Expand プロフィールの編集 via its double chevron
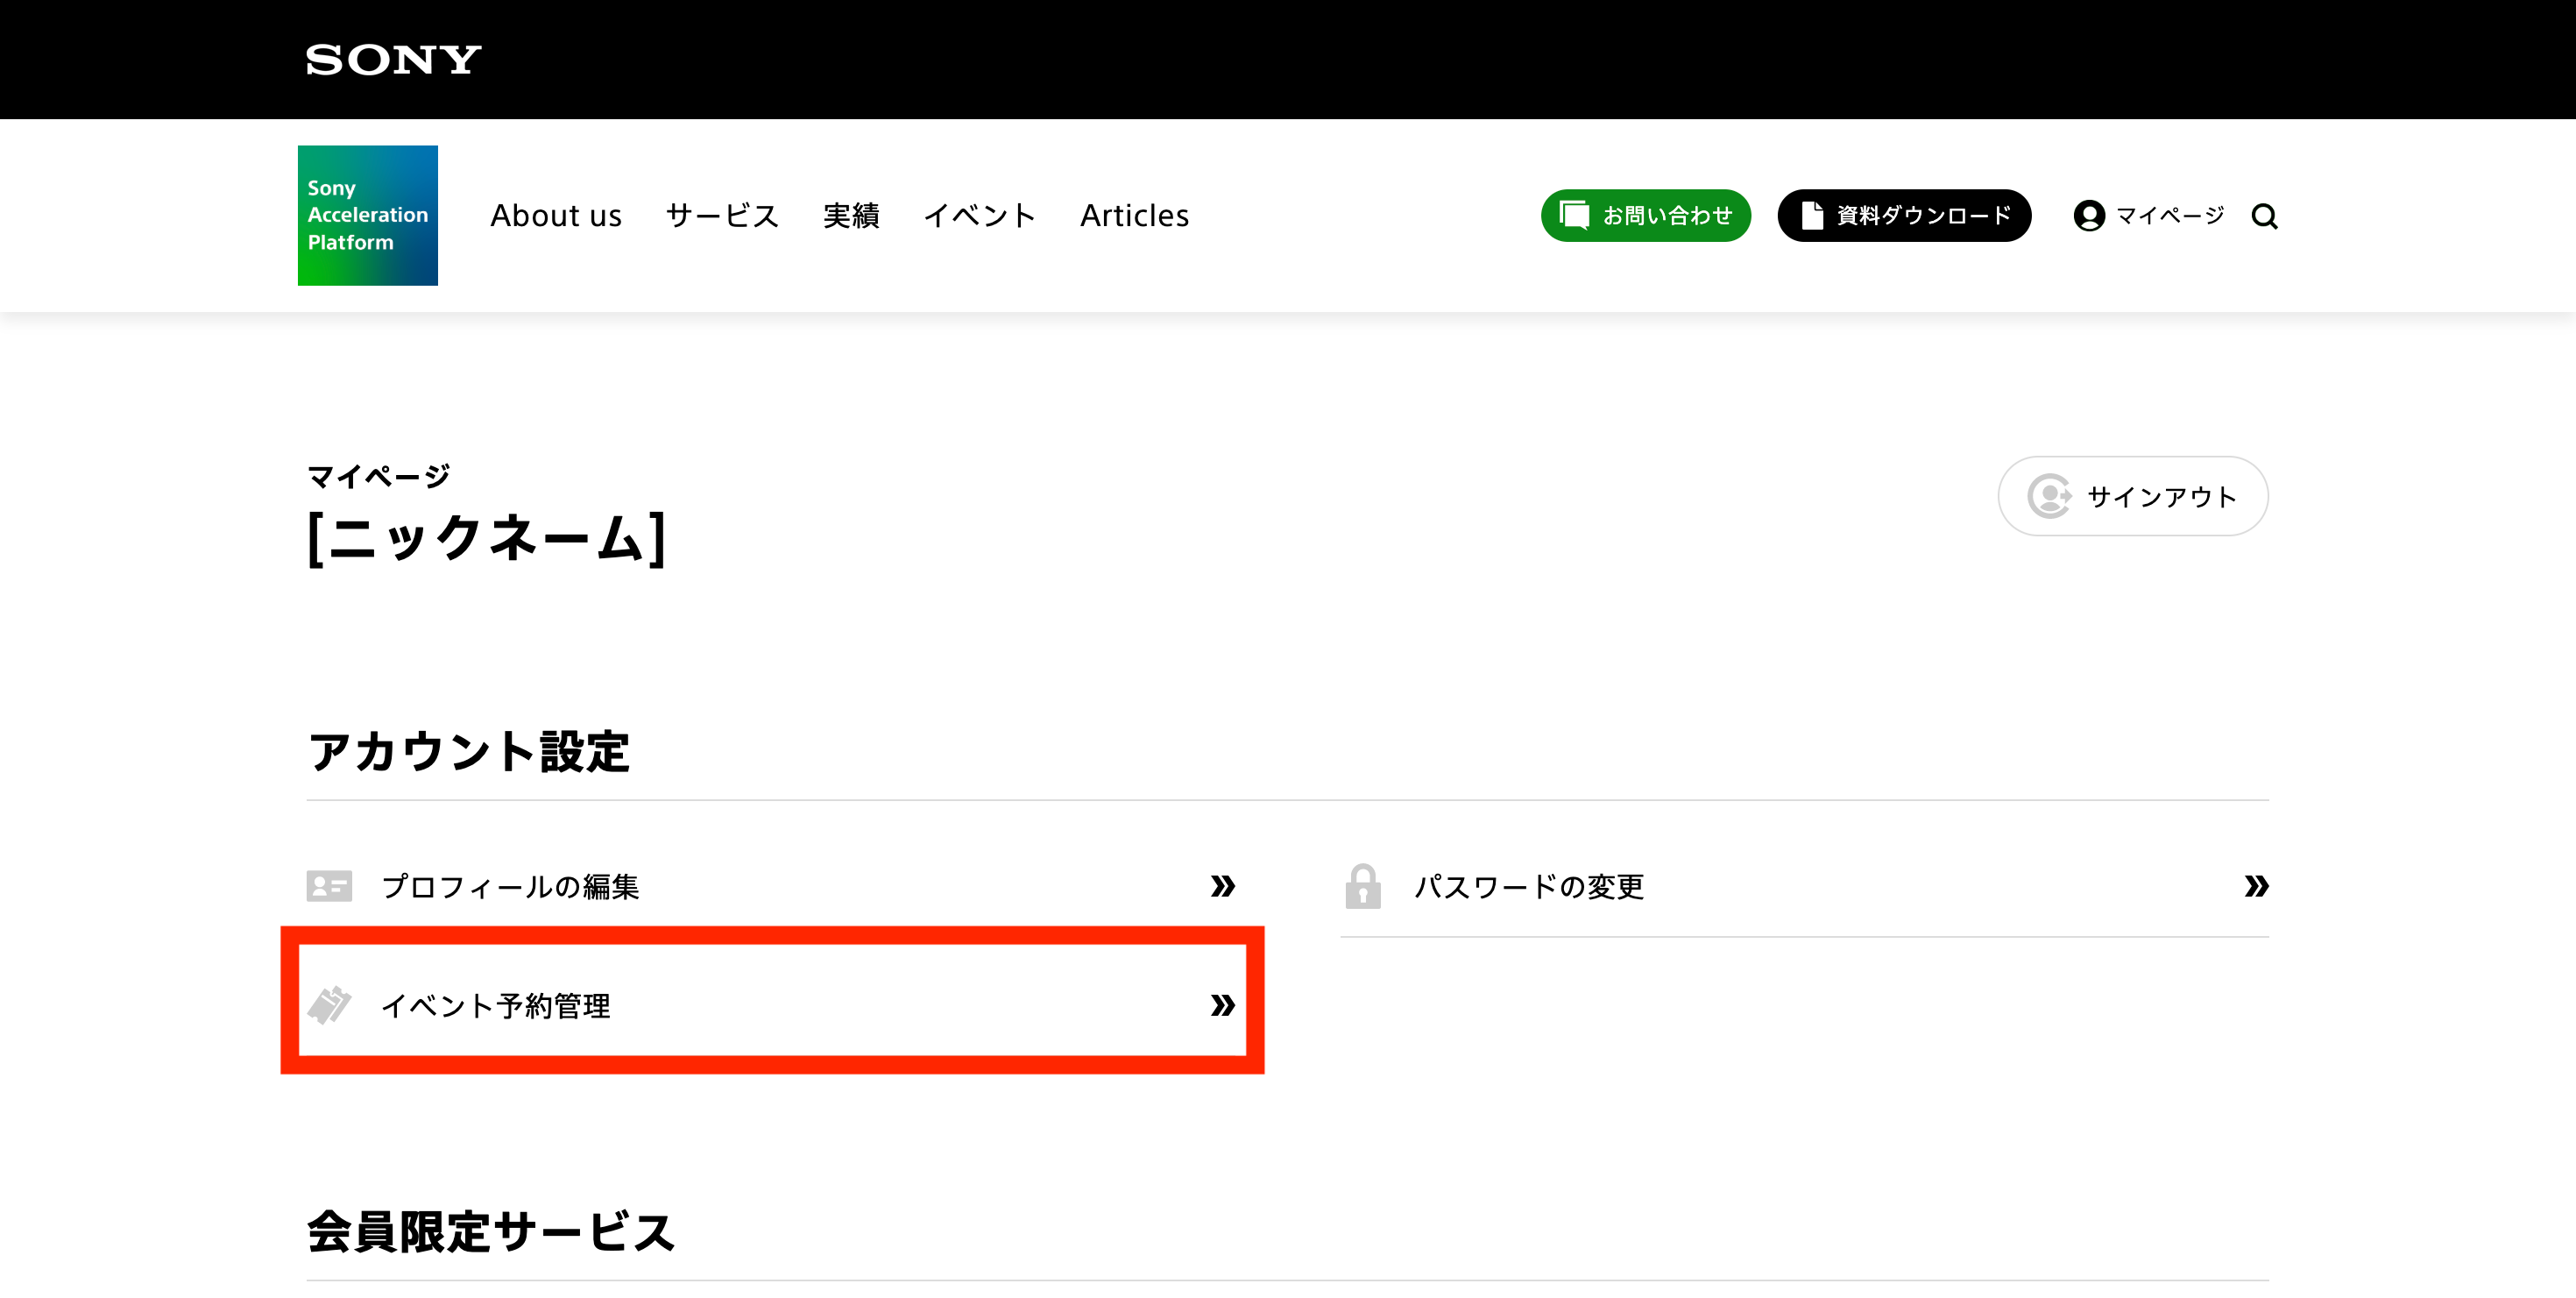This screenshot has width=2576, height=1298. coord(1222,886)
